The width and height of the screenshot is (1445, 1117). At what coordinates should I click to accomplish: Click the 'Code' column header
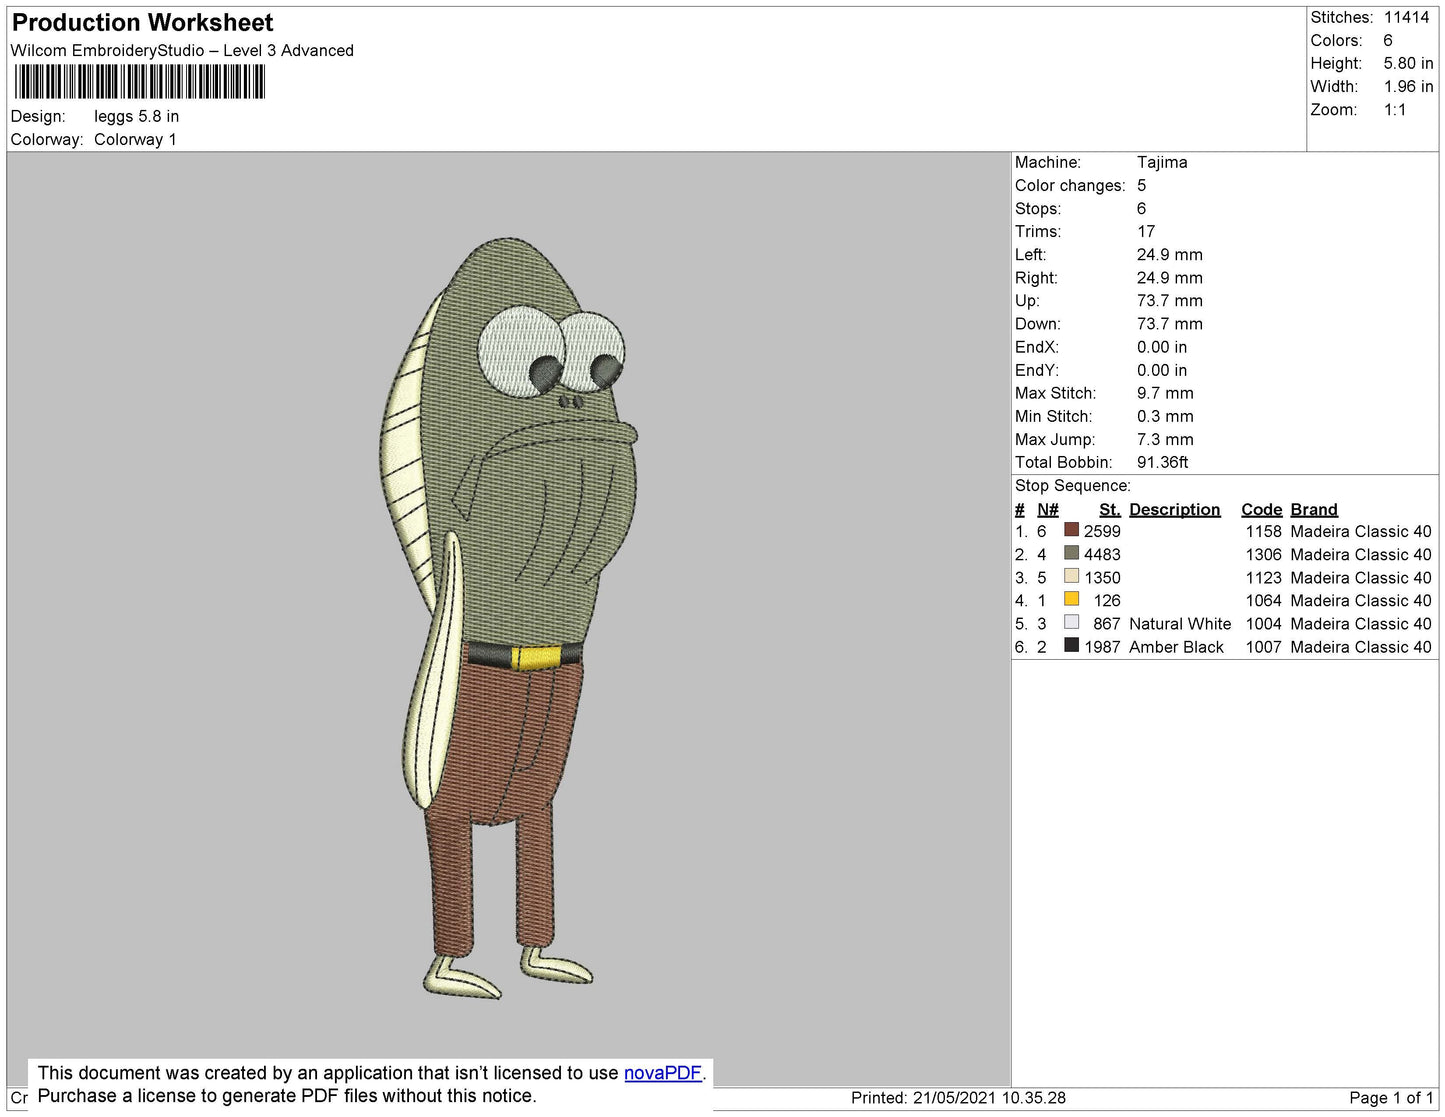[1262, 509]
